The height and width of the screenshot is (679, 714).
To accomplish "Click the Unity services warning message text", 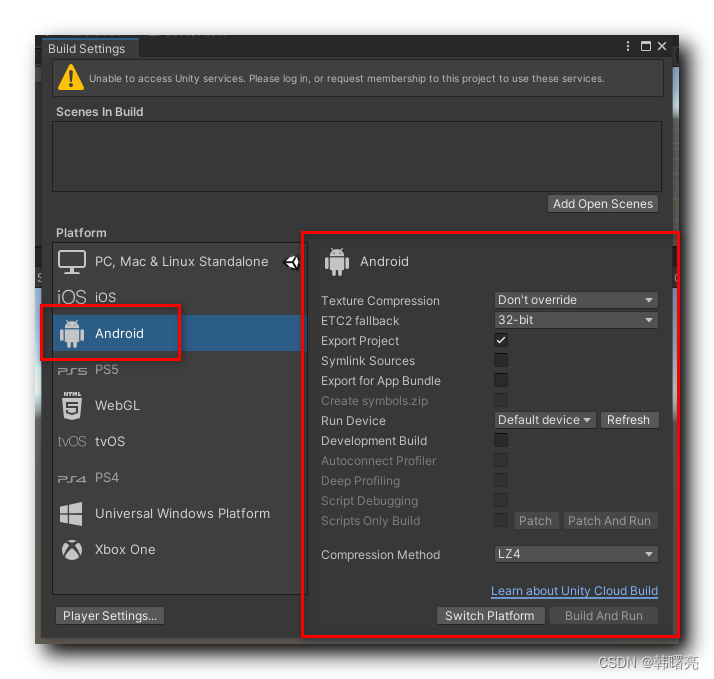I will [x=347, y=78].
